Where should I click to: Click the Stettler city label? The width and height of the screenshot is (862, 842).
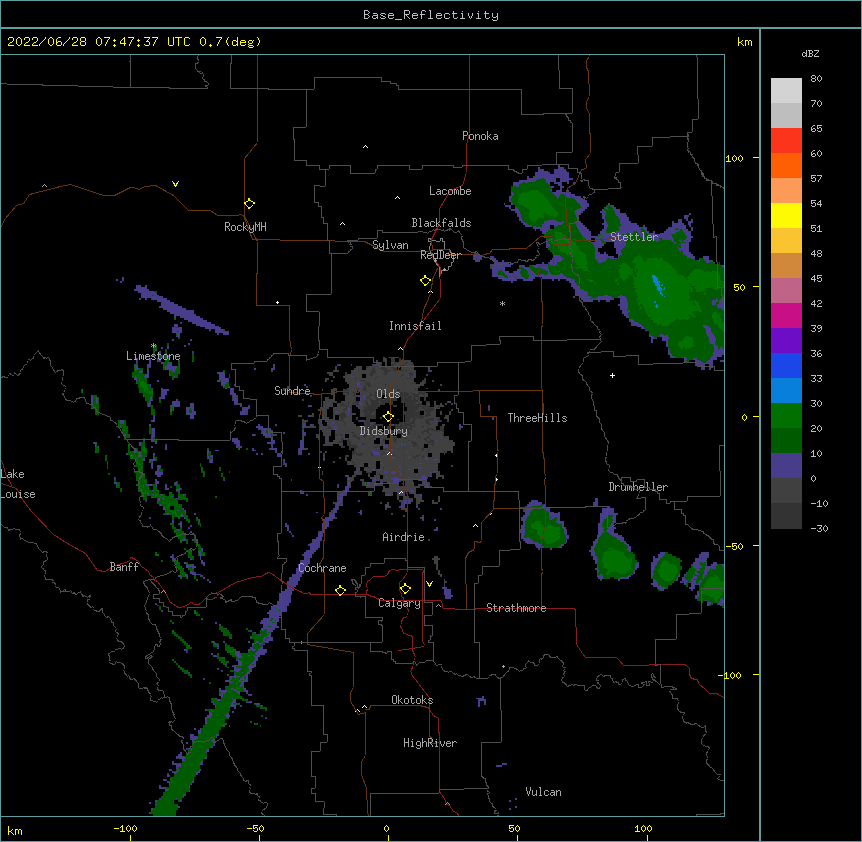tap(634, 237)
